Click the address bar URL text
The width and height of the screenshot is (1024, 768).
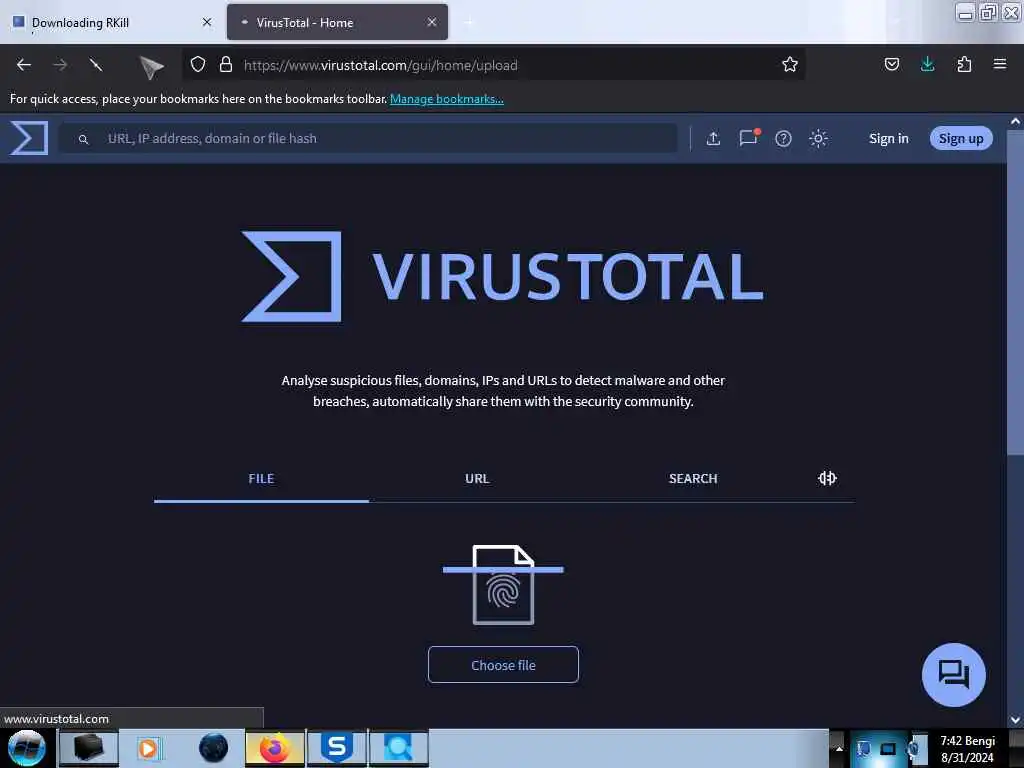(x=381, y=65)
